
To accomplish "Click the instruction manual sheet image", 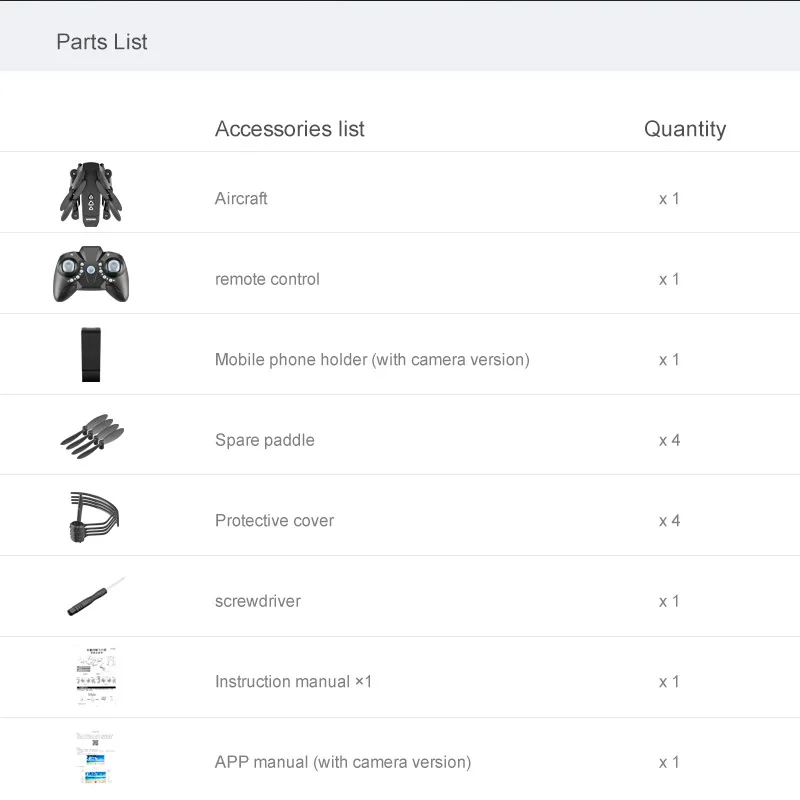I will click(96, 677).
